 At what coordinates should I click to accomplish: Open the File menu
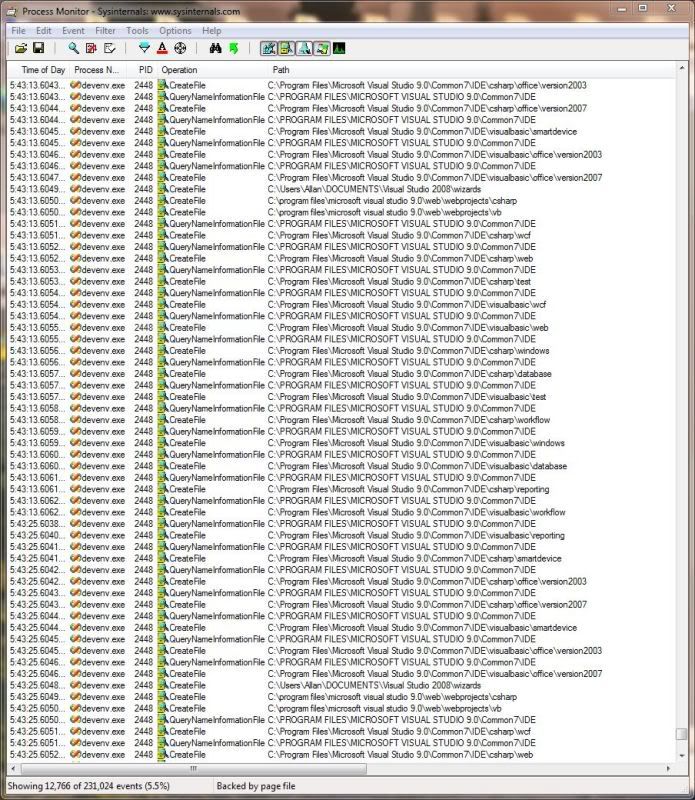coord(18,31)
